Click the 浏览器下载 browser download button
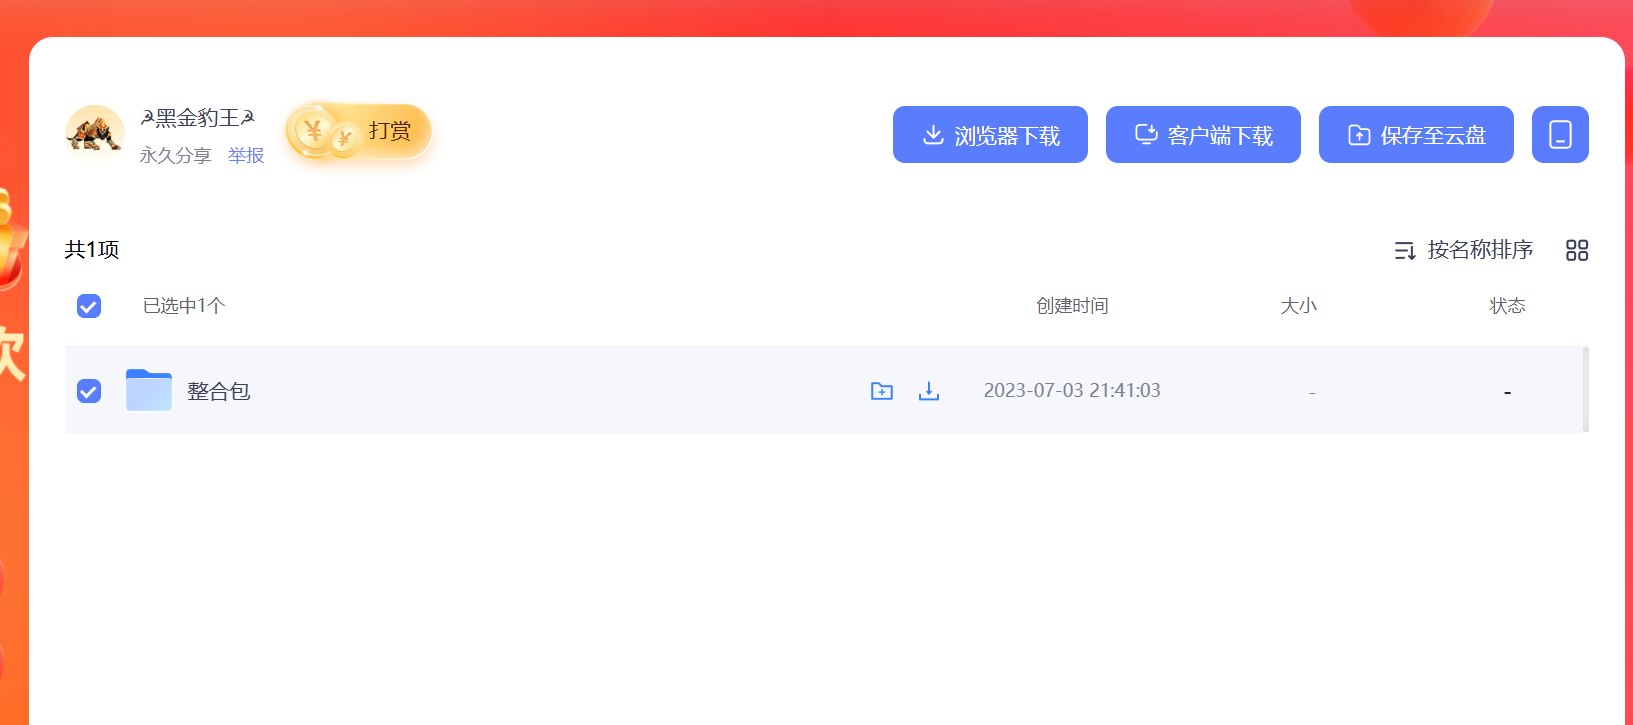The width and height of the screenshot is (1633, 725). click(x=990, y=135)
